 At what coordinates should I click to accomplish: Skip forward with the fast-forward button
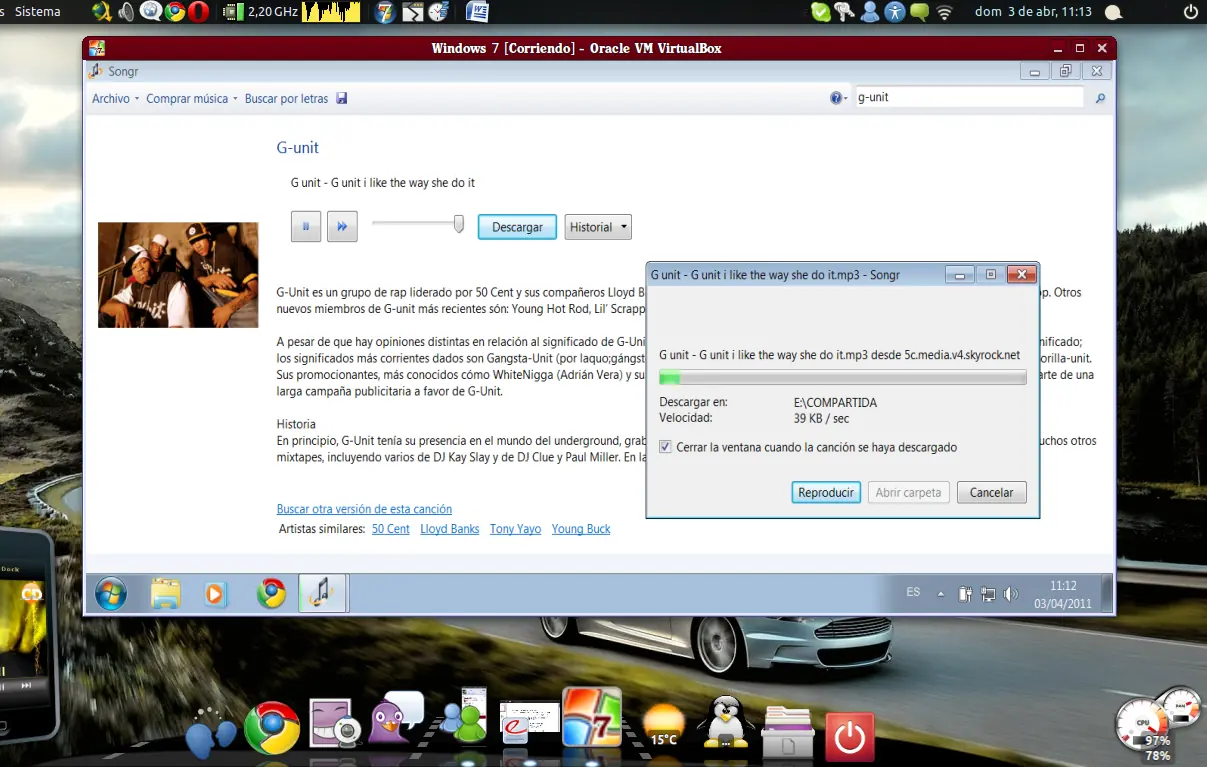coord(342,227)
